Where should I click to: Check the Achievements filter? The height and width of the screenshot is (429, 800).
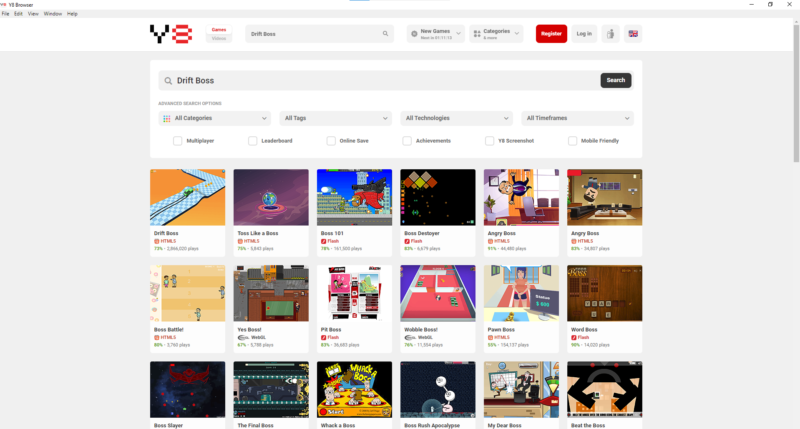(x=407, y=141)
